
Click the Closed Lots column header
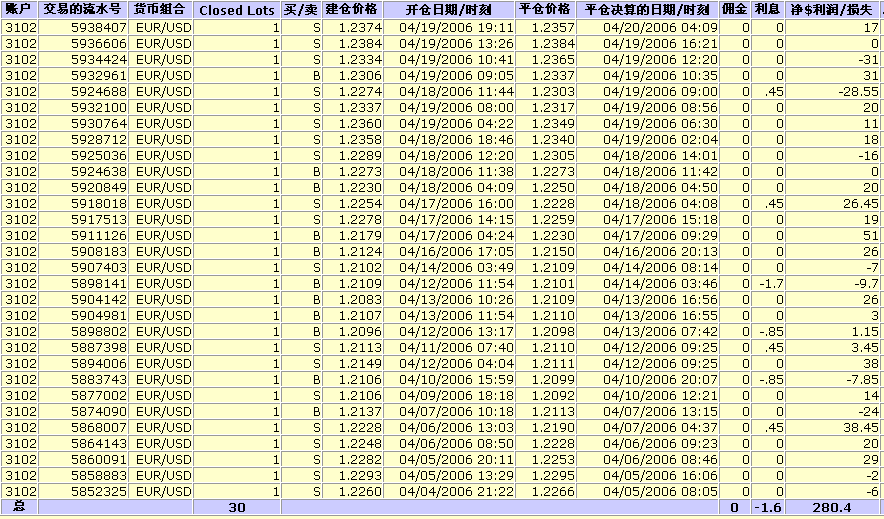(237, 10)
